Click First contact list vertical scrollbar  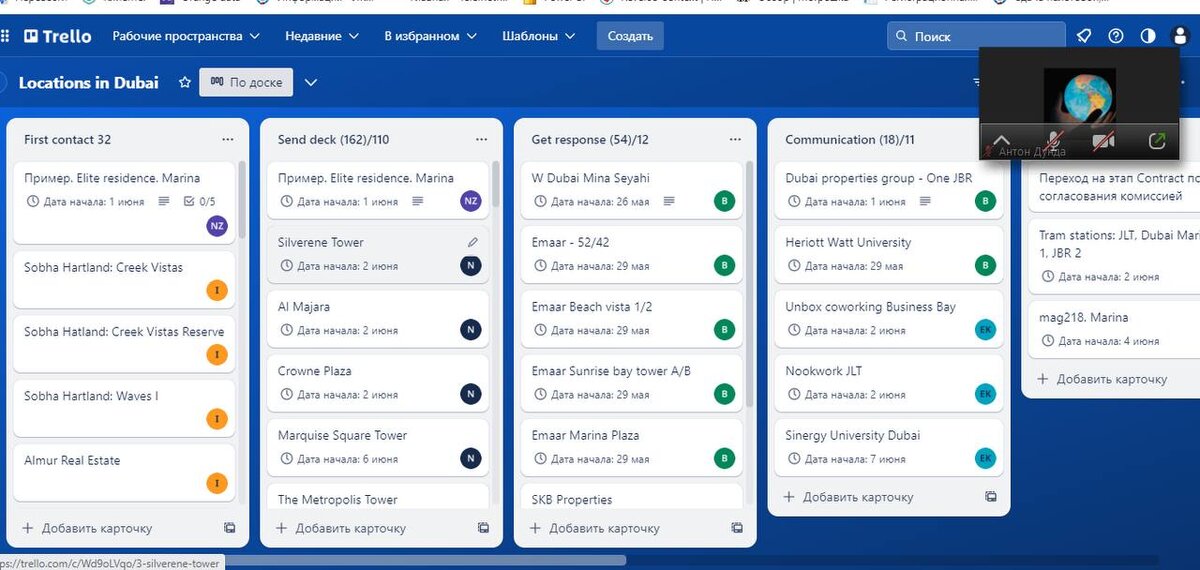242,200
